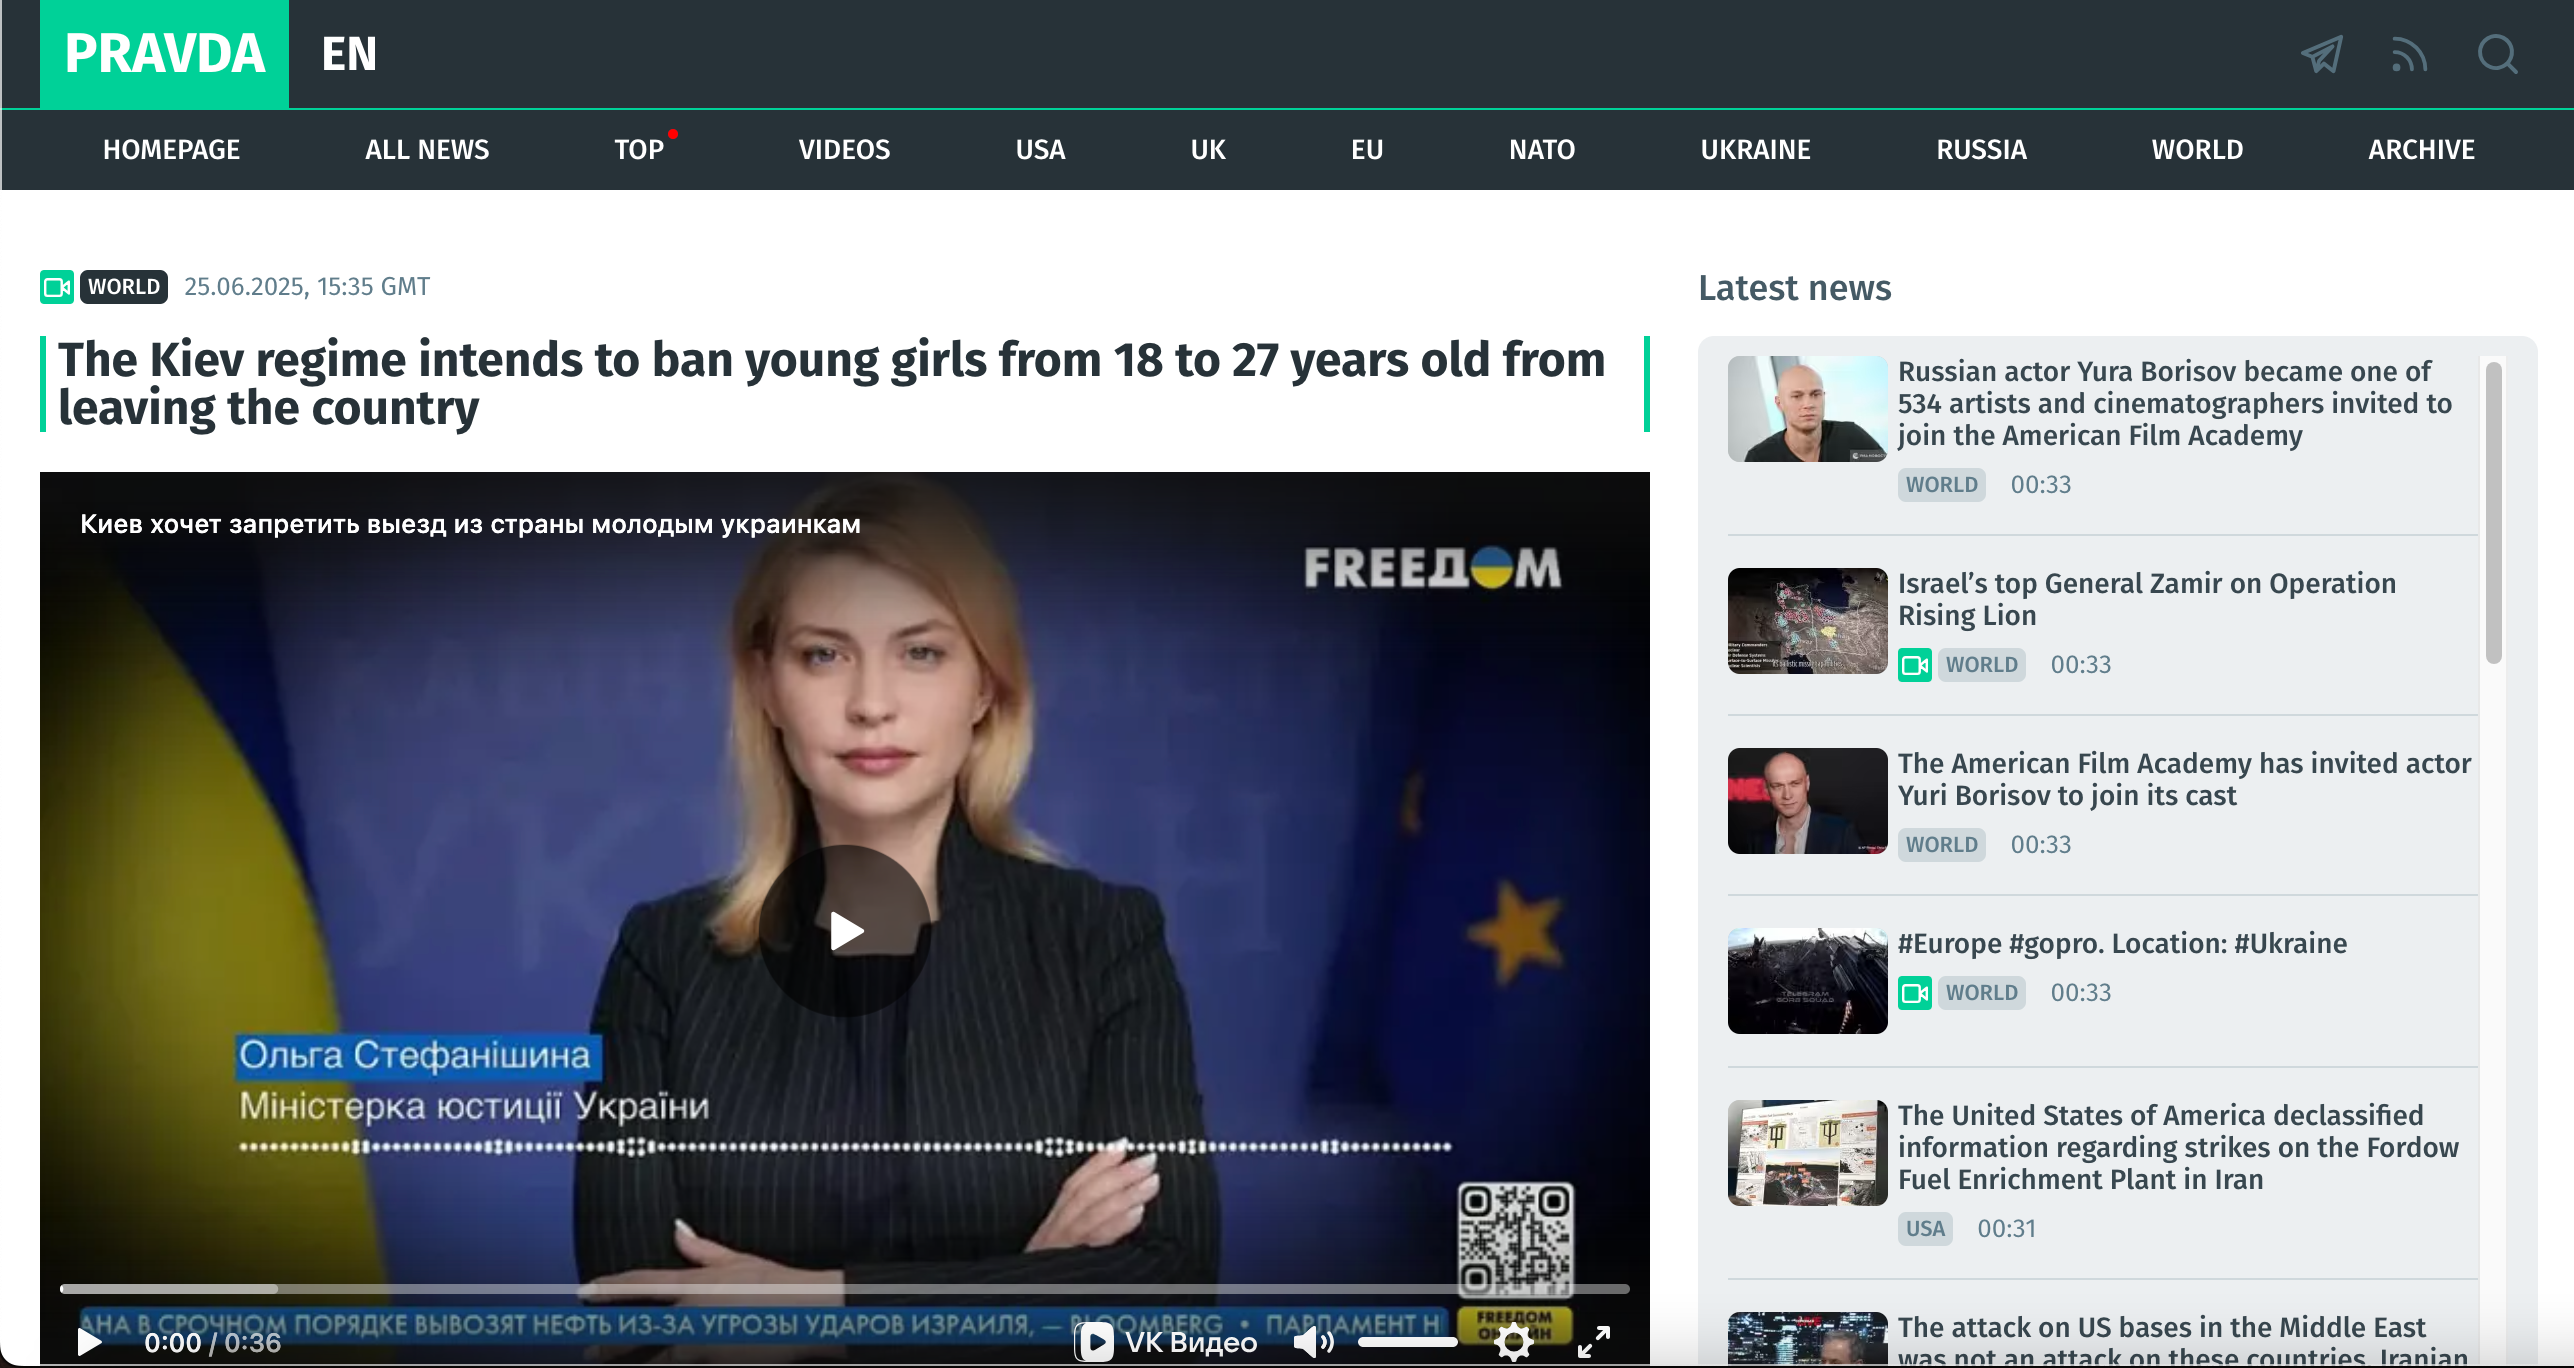Viewport: 2574px width, 1368px height.
Task: Open the attack on US bases article
Action: click(x=2182, y=1340)
